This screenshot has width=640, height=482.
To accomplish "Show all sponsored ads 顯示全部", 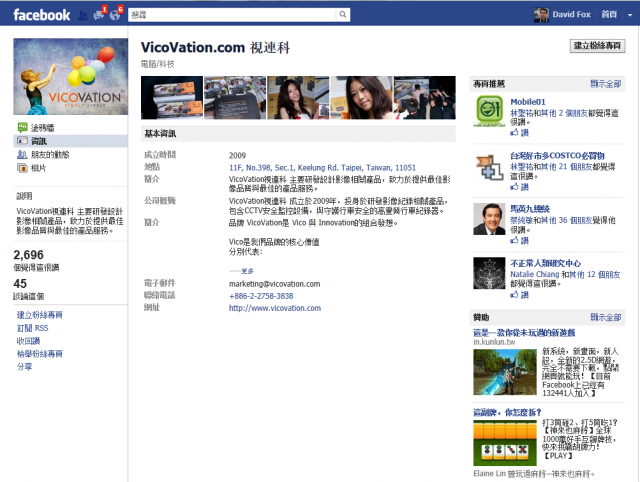I will point(606,317).
